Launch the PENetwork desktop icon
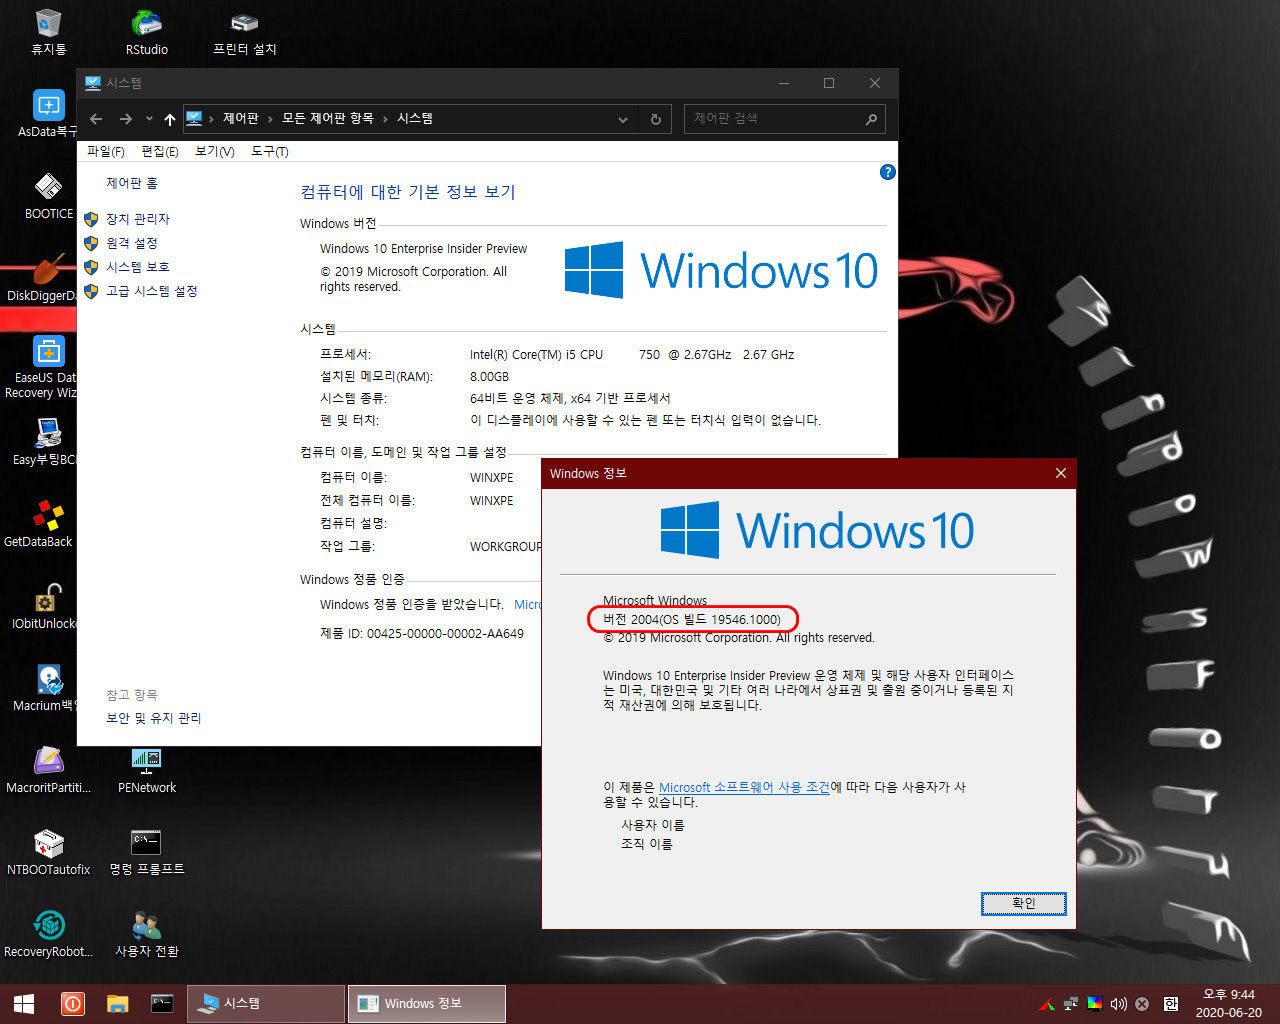 (x=147, y=770)
